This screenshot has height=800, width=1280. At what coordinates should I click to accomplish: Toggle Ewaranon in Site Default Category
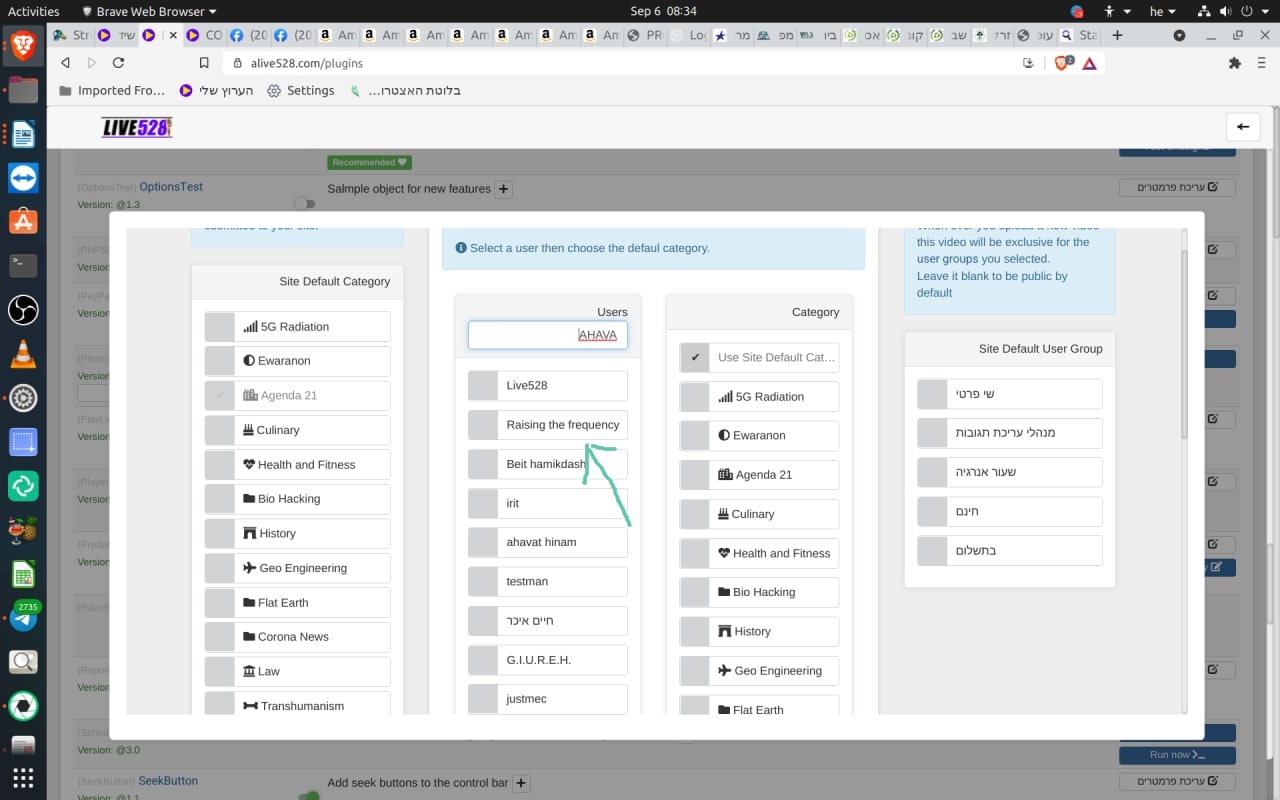219,360
